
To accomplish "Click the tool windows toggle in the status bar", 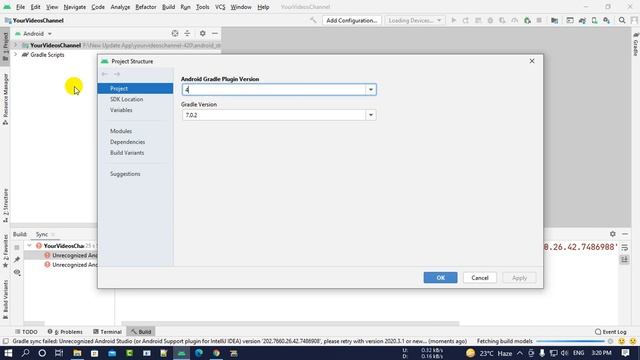I will [5, 341].
